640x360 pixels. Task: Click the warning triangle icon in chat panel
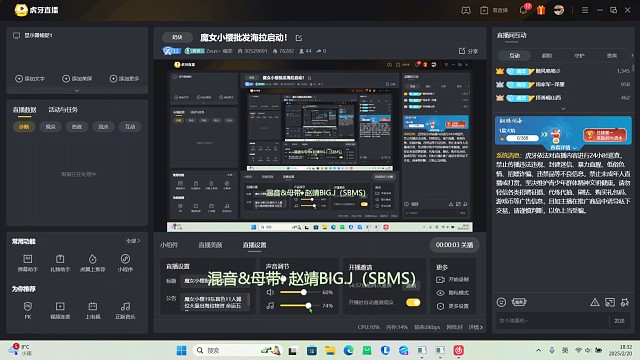coord(595,302)
